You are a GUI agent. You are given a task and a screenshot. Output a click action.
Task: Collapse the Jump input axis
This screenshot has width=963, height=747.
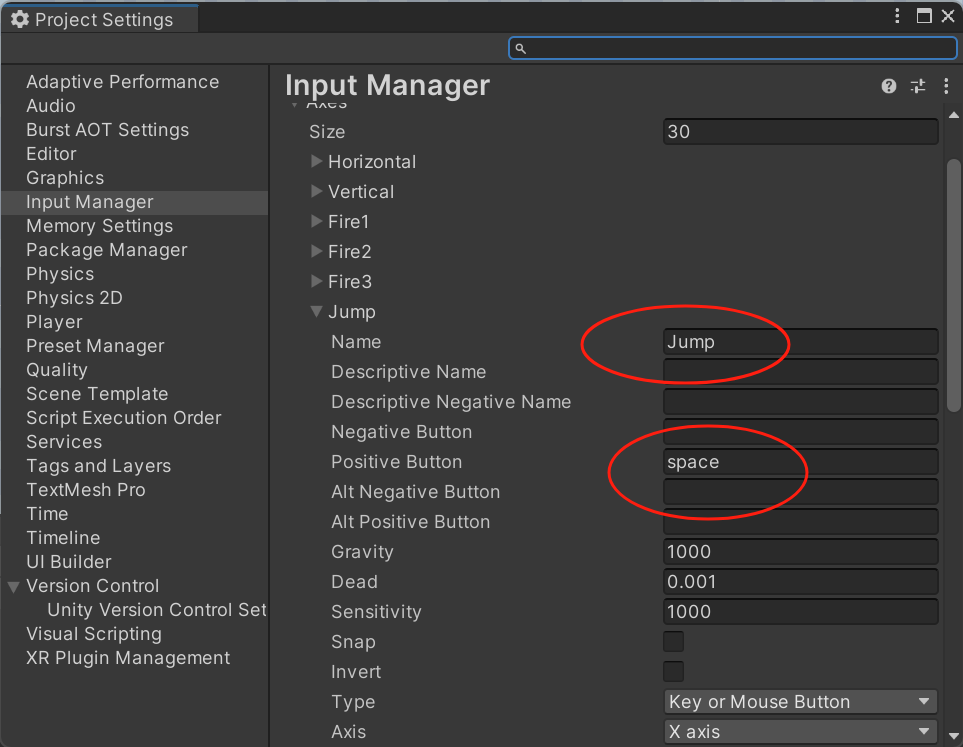pos(316,311)
